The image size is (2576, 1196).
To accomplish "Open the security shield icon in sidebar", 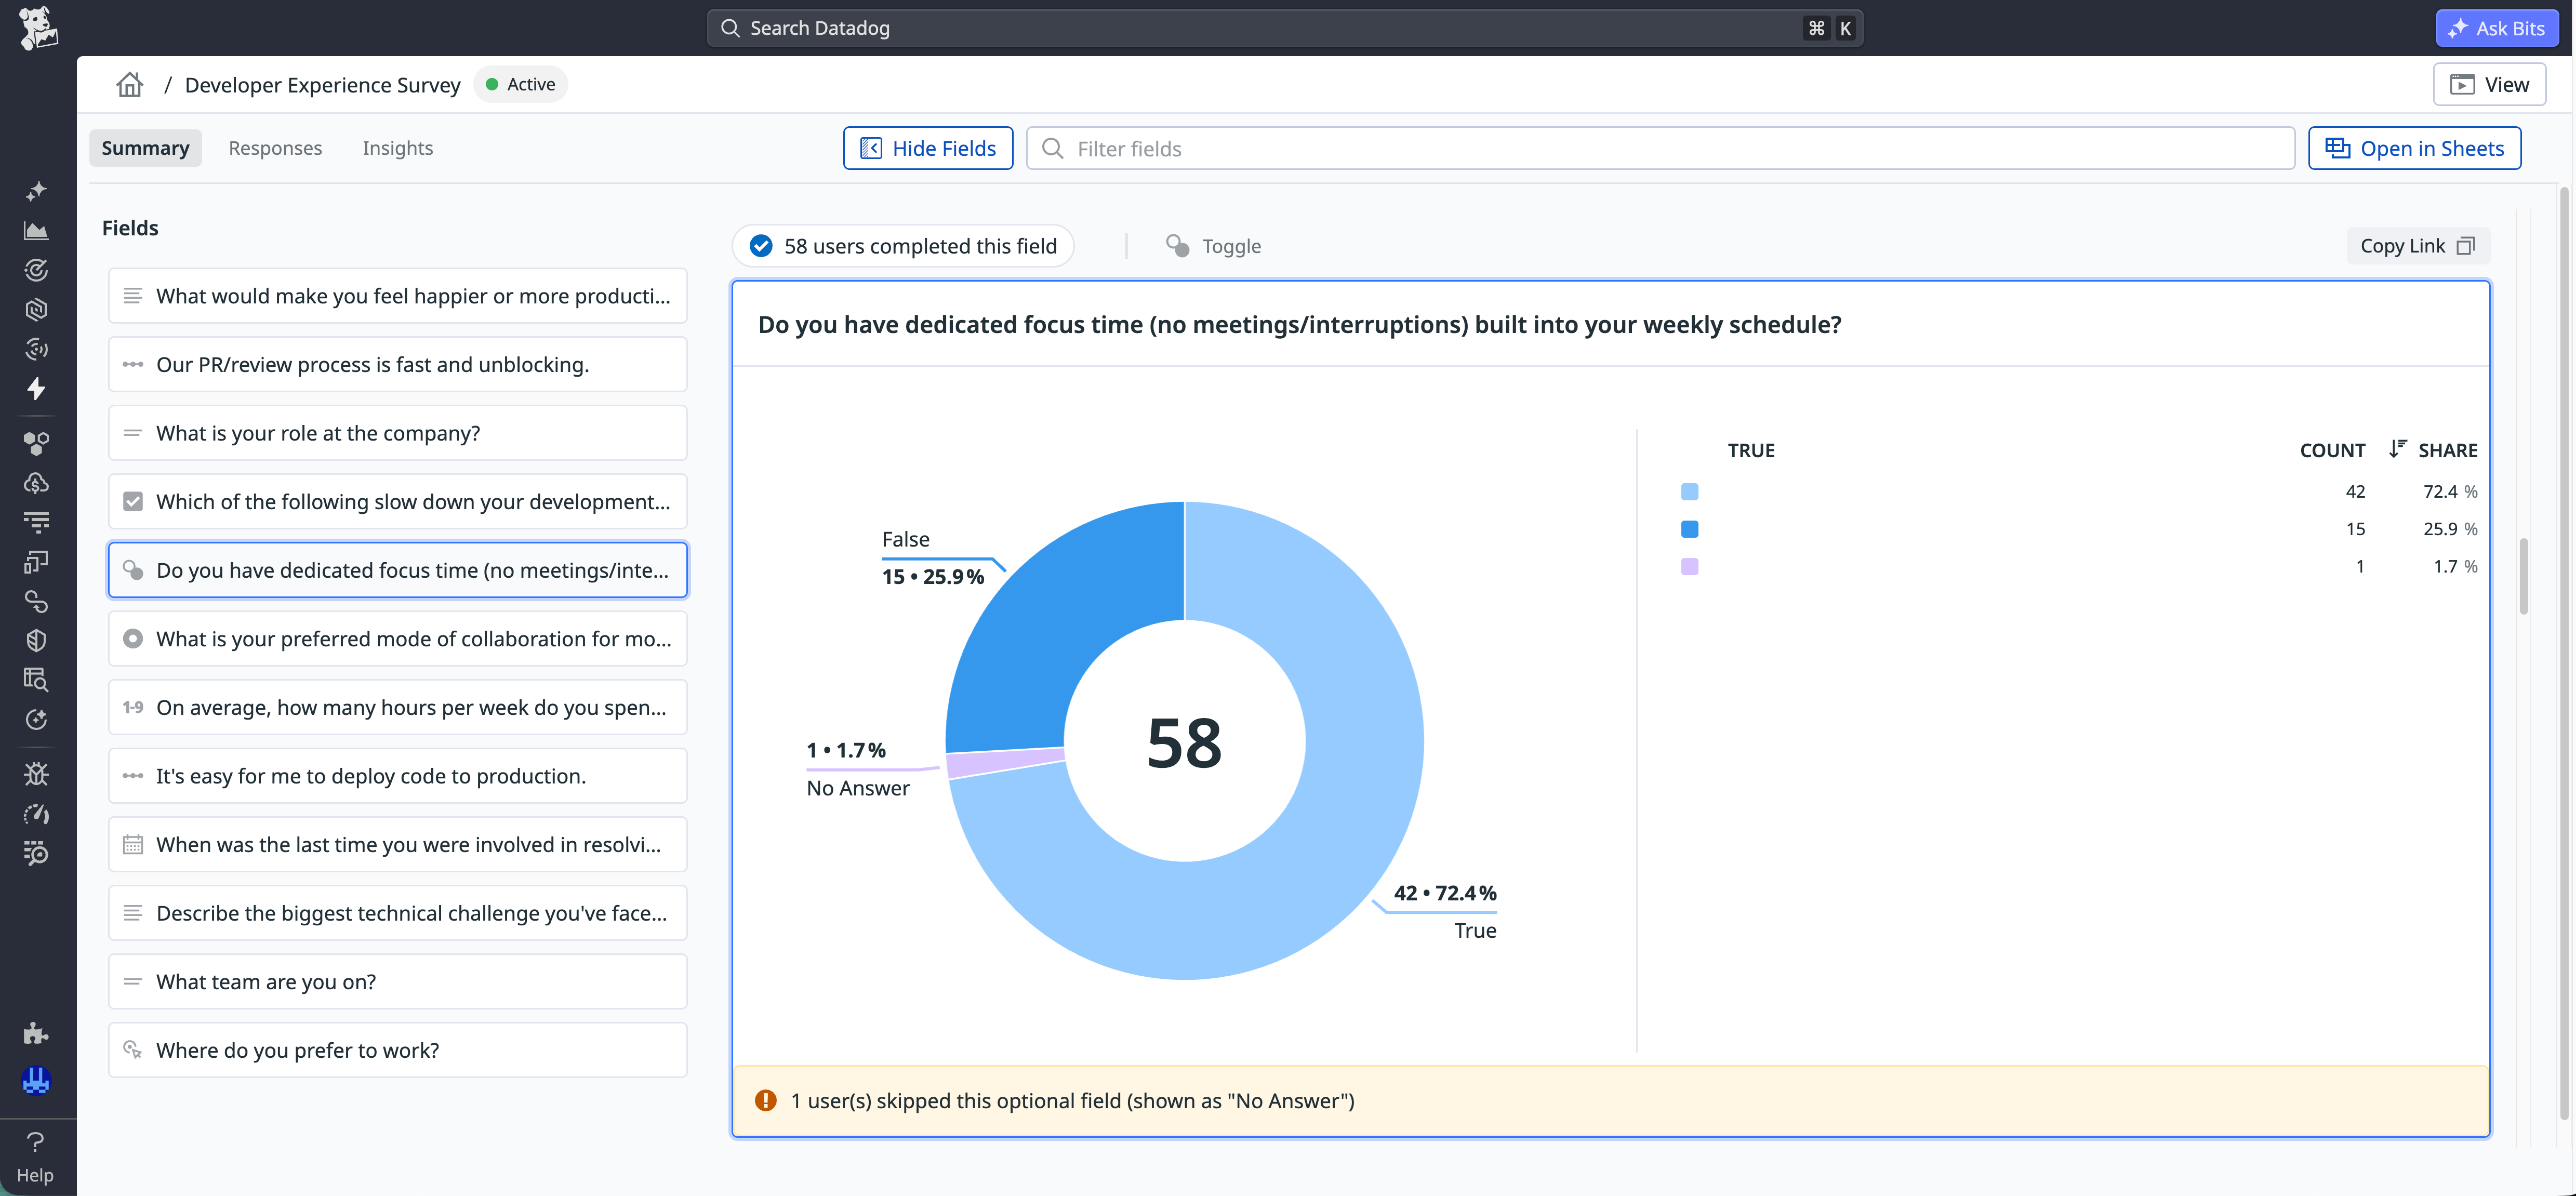I will [36, 640].
